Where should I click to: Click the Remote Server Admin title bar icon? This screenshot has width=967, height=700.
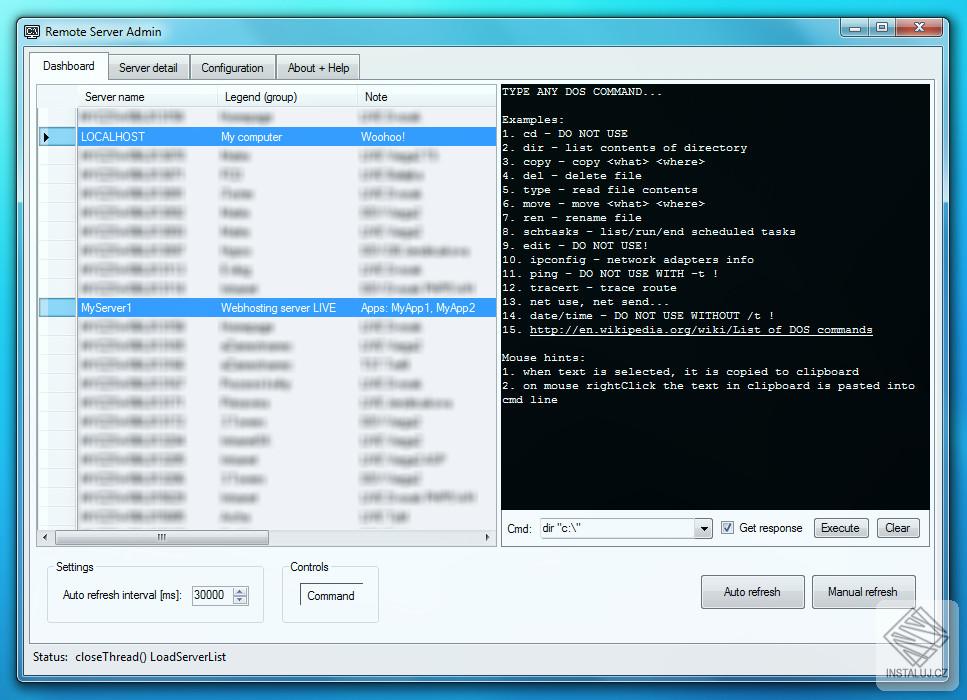point(31,31)
